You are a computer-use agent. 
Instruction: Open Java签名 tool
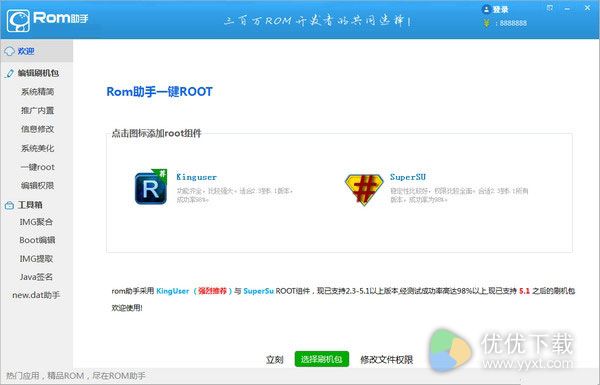[36, 277]
